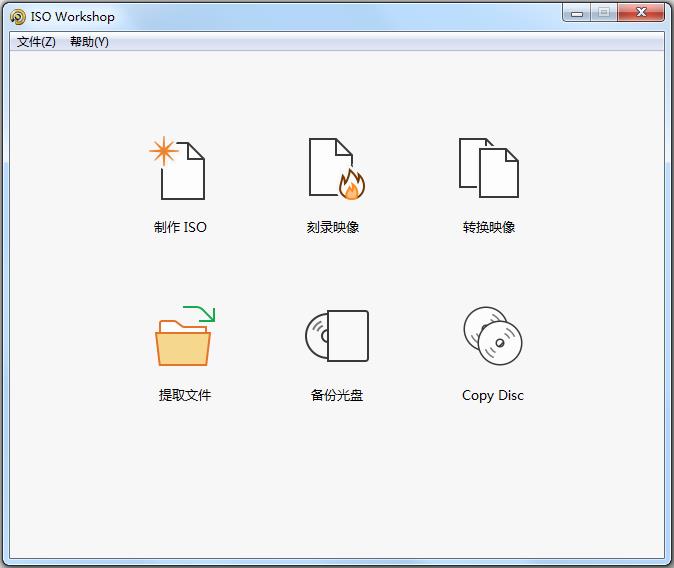Click the 转换映像 double-document icon
Screen dimensions: 674x568
[x=489, y=168]
